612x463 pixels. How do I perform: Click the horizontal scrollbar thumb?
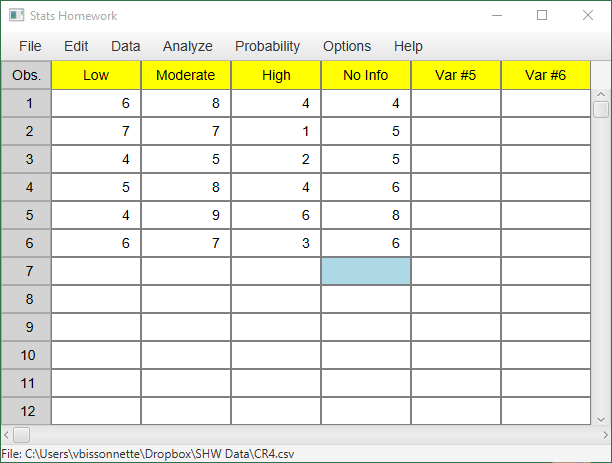tap(21, 435)
